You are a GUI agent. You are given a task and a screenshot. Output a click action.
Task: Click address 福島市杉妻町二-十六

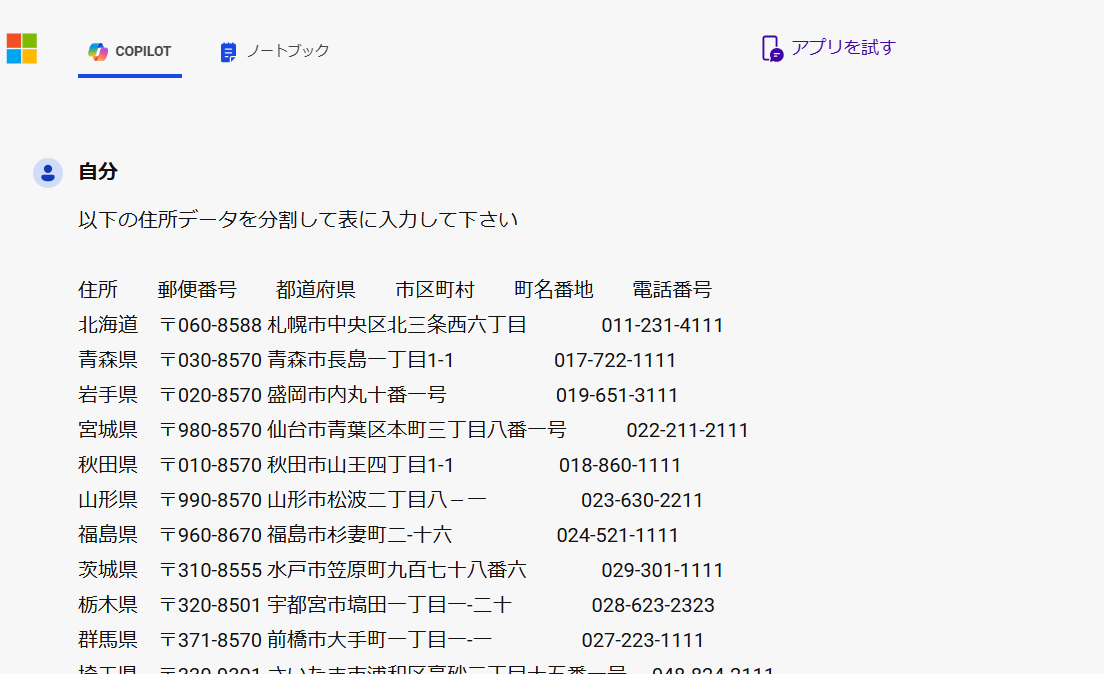(359, 535)
